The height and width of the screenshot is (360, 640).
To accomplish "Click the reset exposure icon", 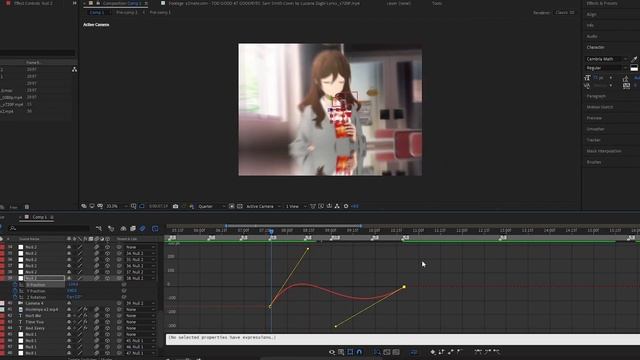I will click(x=346, y=206).
